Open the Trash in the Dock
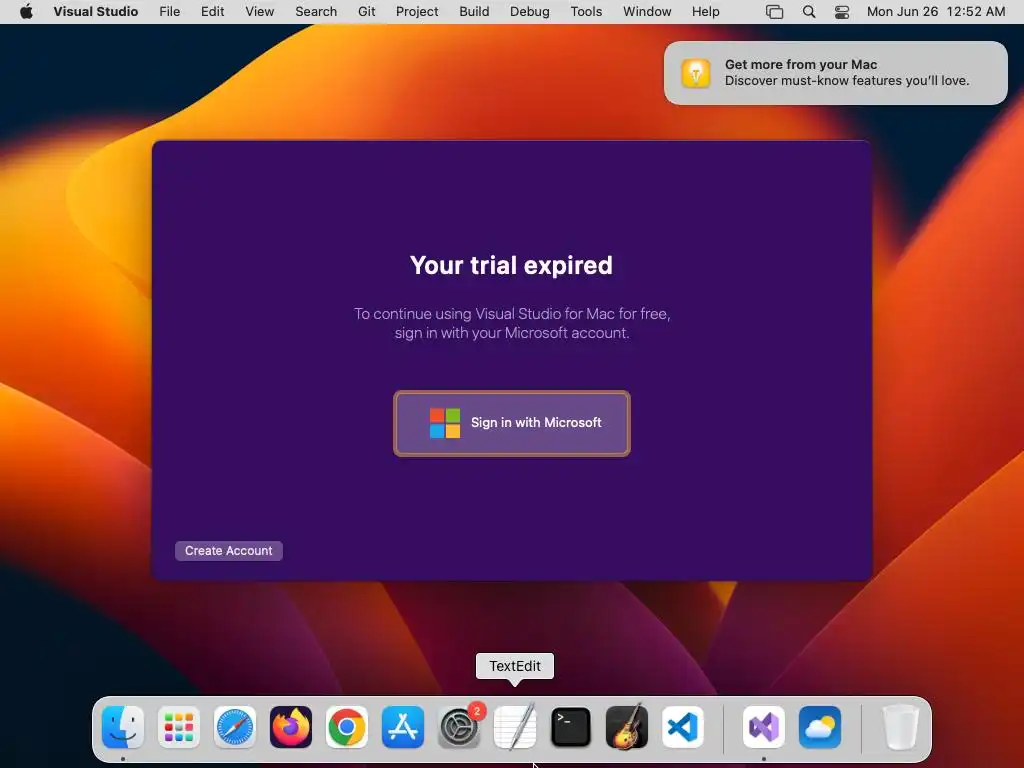1024x768 pixels. pos(901,727)
